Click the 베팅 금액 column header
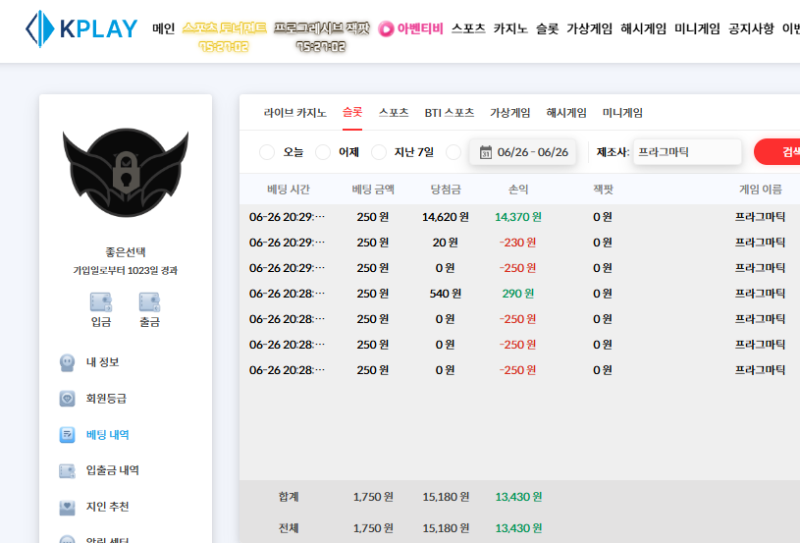 pyautogui.click(x=373, y=190)
